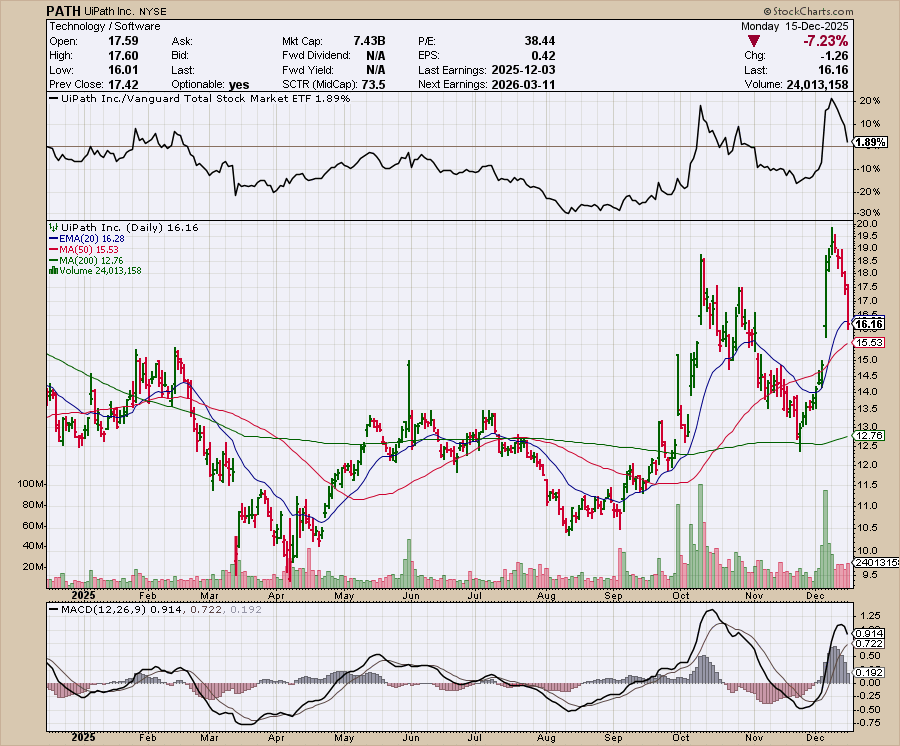Viewport: 900px width, 746px height.
Task: Click the Open value 17.59
Action: (x=123, y=41)
